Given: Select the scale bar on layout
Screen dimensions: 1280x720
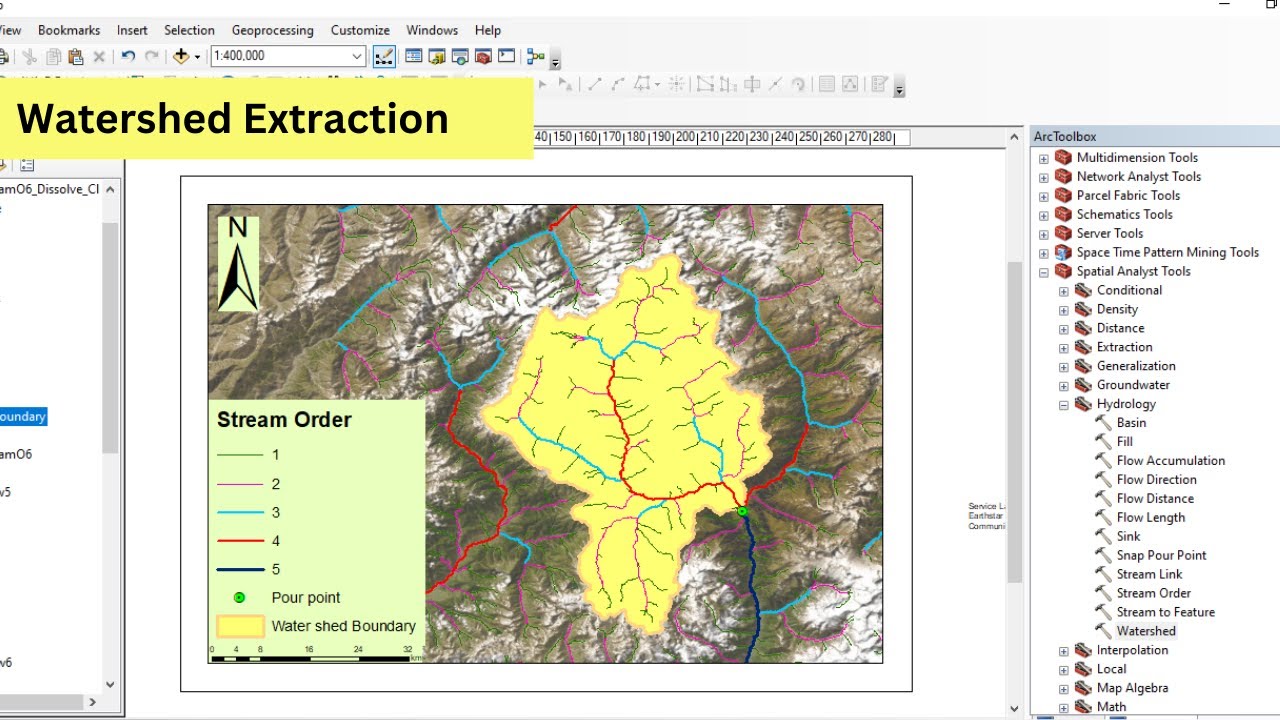Looking at the screenshot, I should coord(316,654).
